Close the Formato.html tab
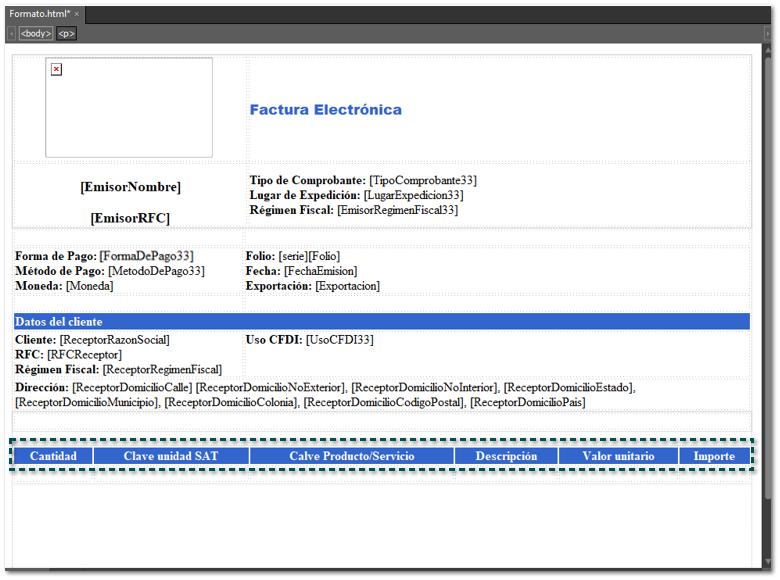The image size is (780, 580). tap(77, 14)
